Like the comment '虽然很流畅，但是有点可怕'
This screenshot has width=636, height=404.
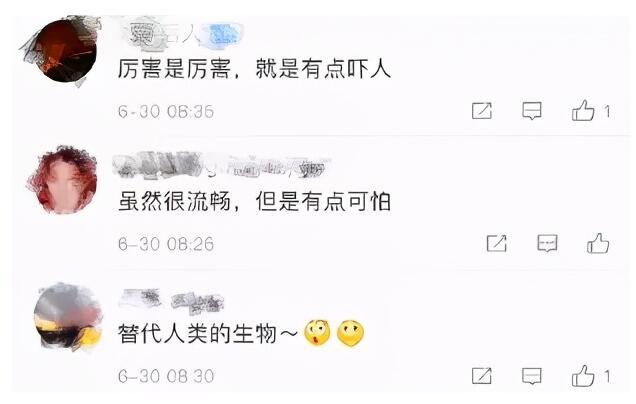[598, 243]
